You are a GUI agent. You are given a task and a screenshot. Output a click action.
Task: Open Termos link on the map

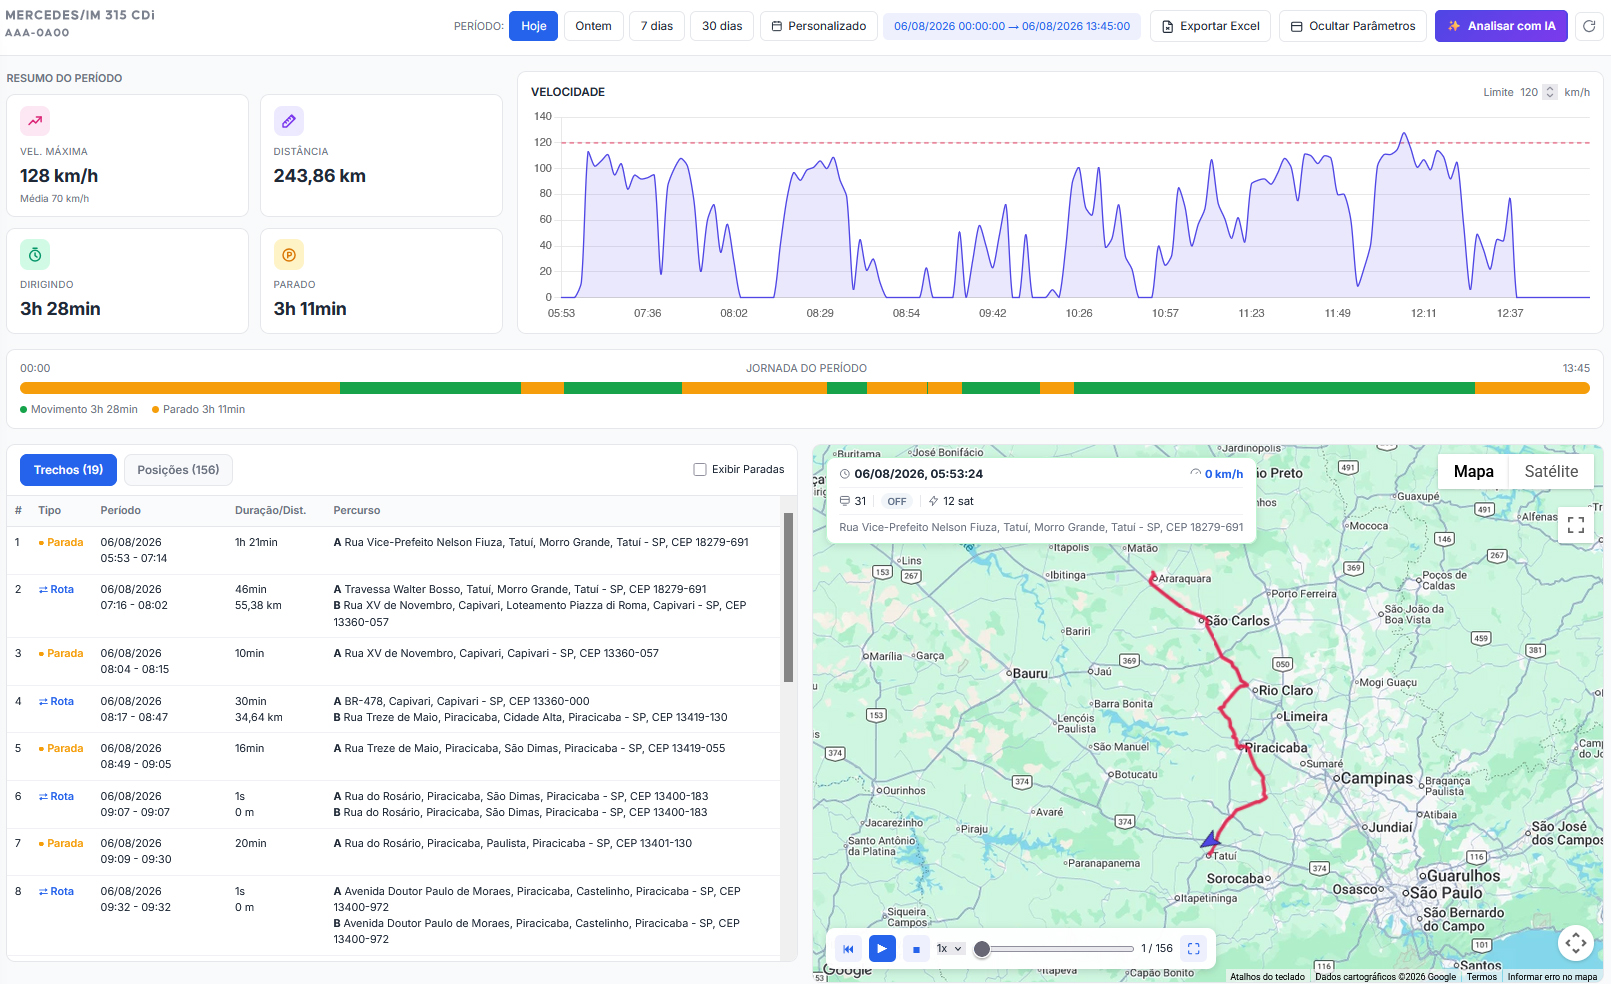click(1482, 977)
